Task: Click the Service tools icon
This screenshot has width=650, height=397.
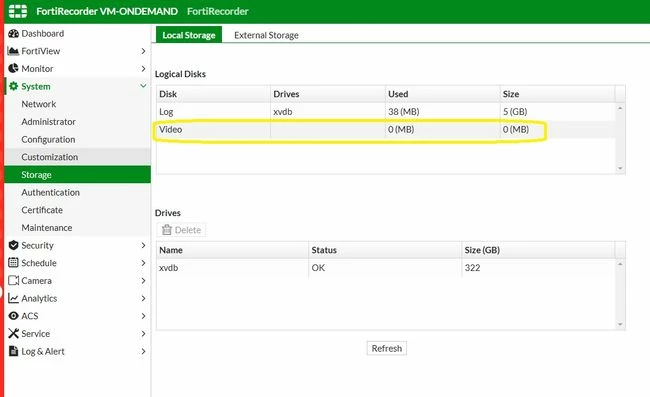Action: [x=13, y=334]
